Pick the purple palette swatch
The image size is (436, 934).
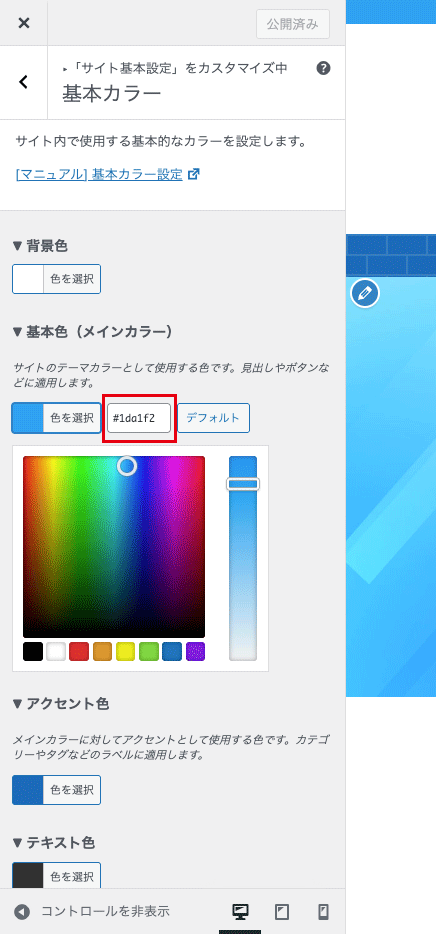click(x=195, y=651)
